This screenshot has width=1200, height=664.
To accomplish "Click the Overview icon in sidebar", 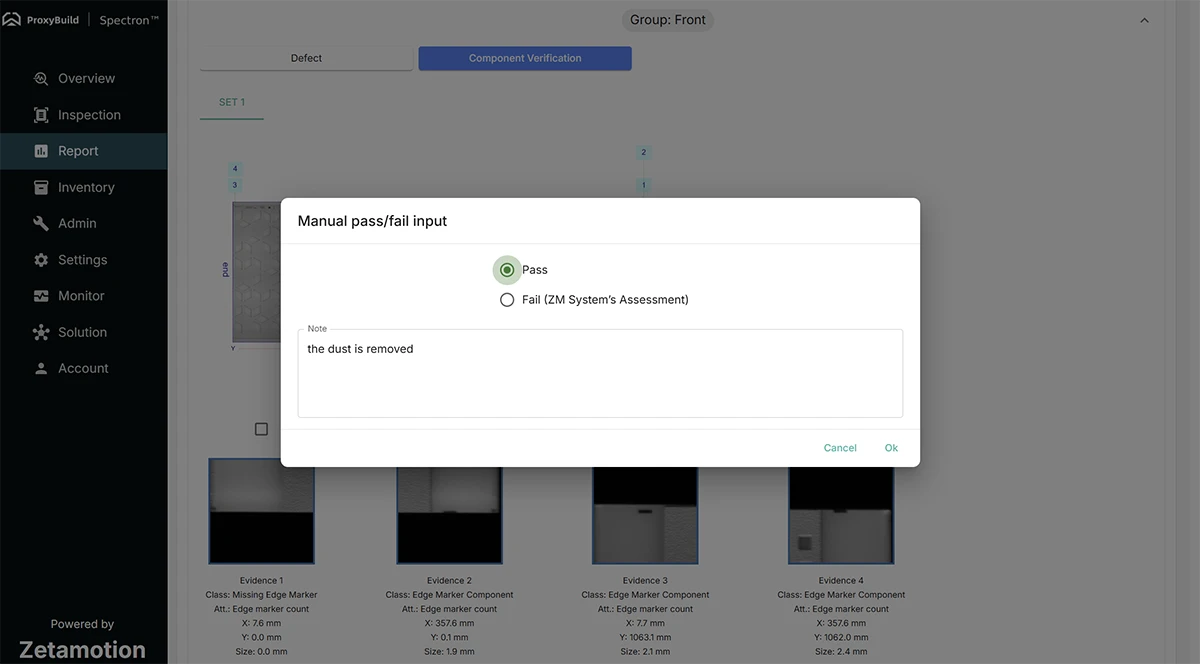I will click(41, 79).
